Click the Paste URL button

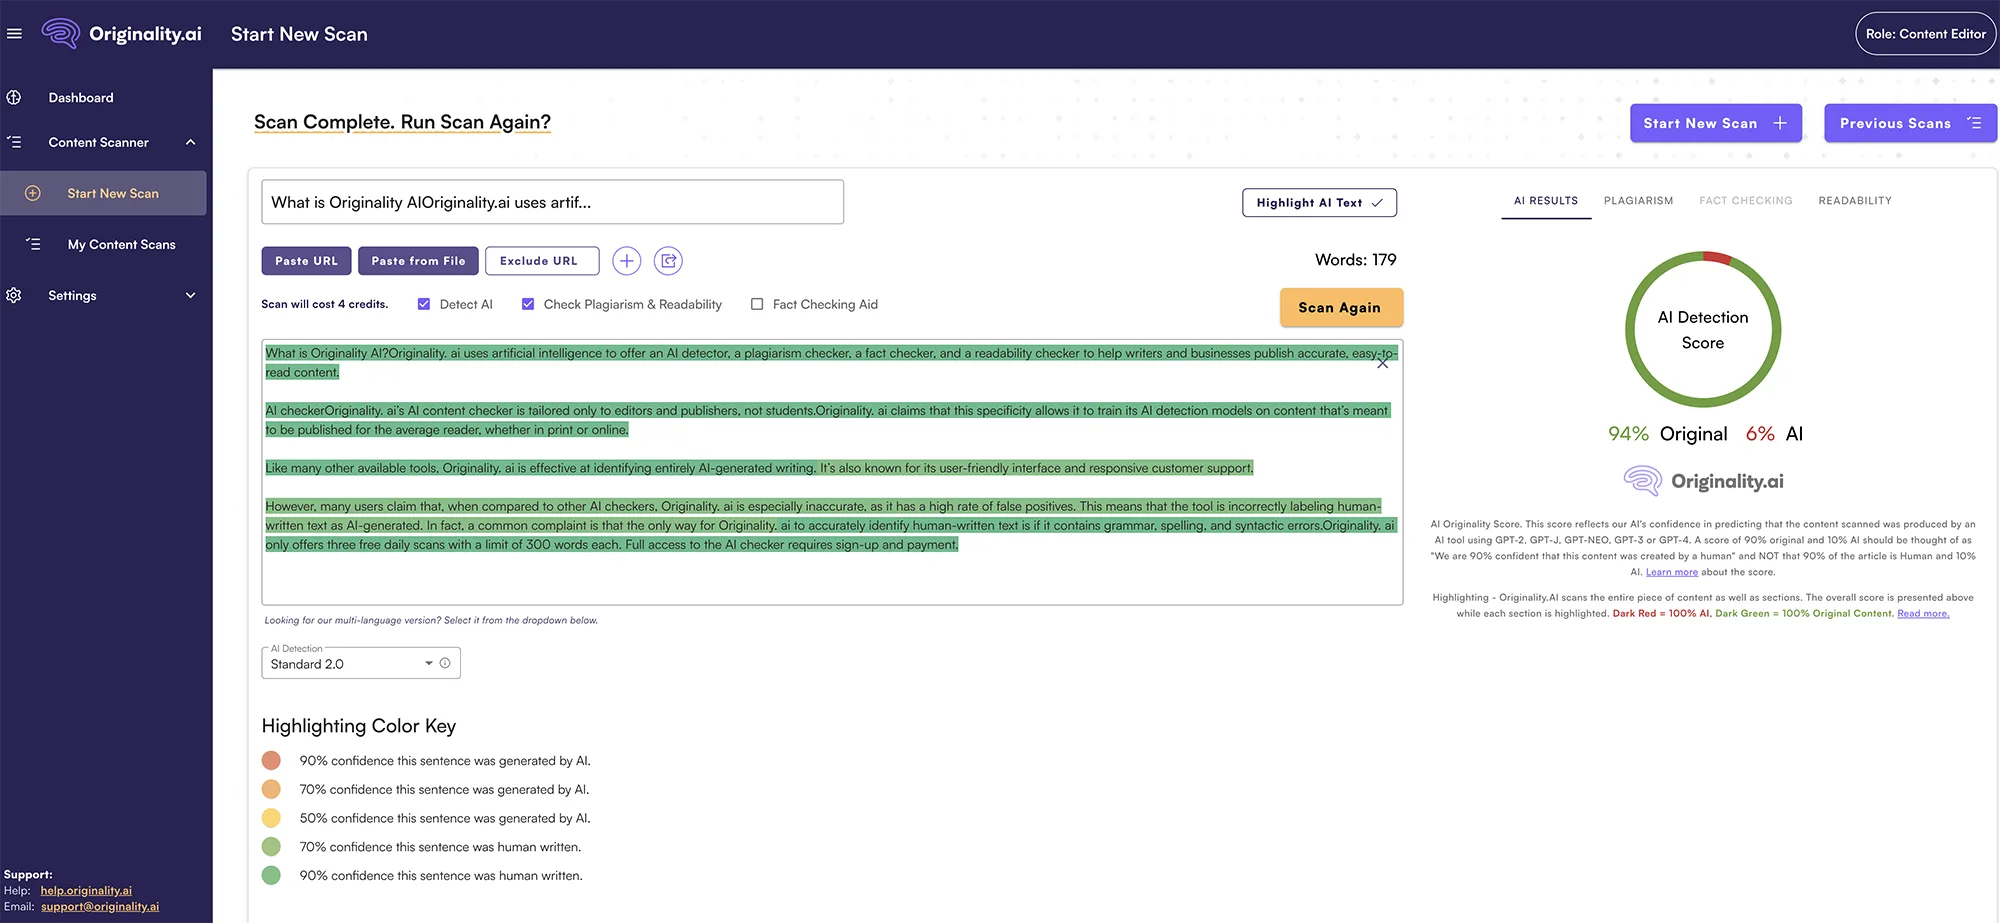tap(306, 261)
